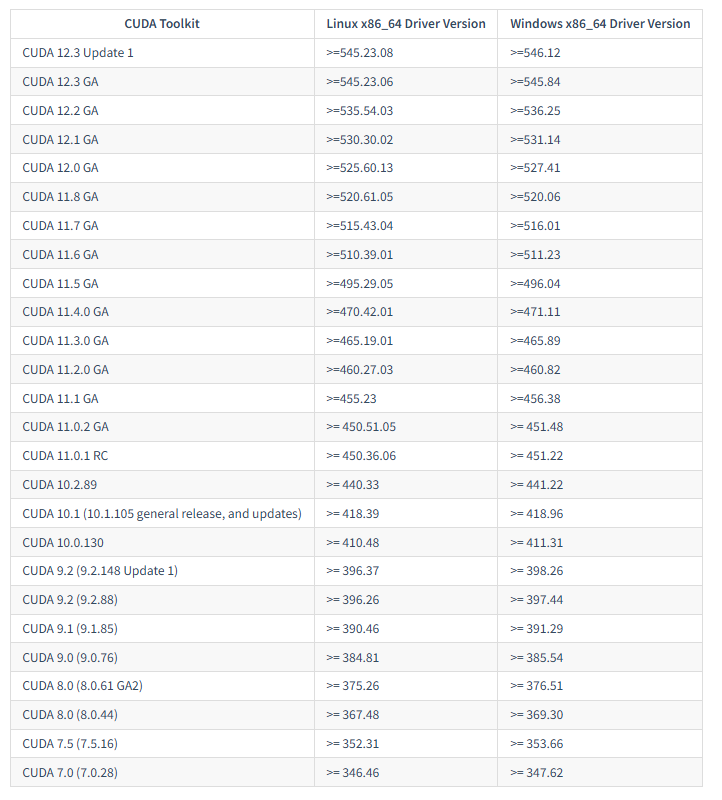This screenshot has height=800, width=722.
Task: Select the CUDA 11.0.1 RC row label
Action: (x=65, y=456)
